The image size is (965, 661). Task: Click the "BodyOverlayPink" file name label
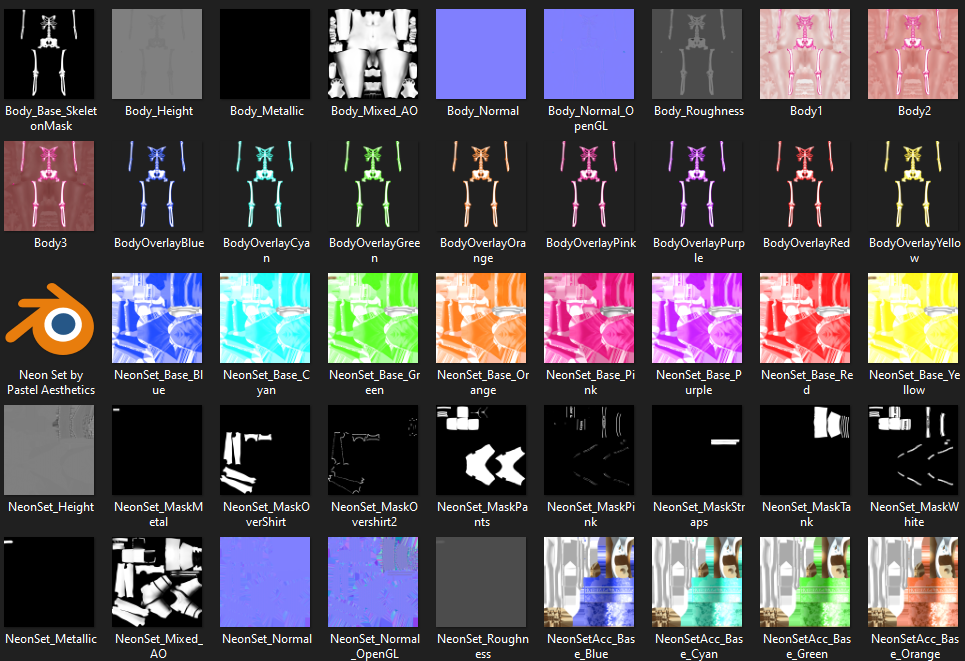pos(591,243)
